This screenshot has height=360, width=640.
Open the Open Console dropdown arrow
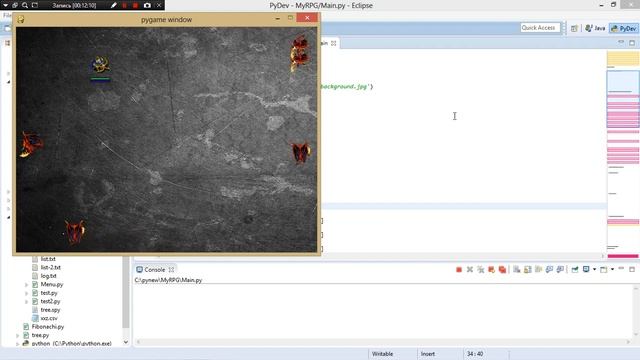(612, 269)
